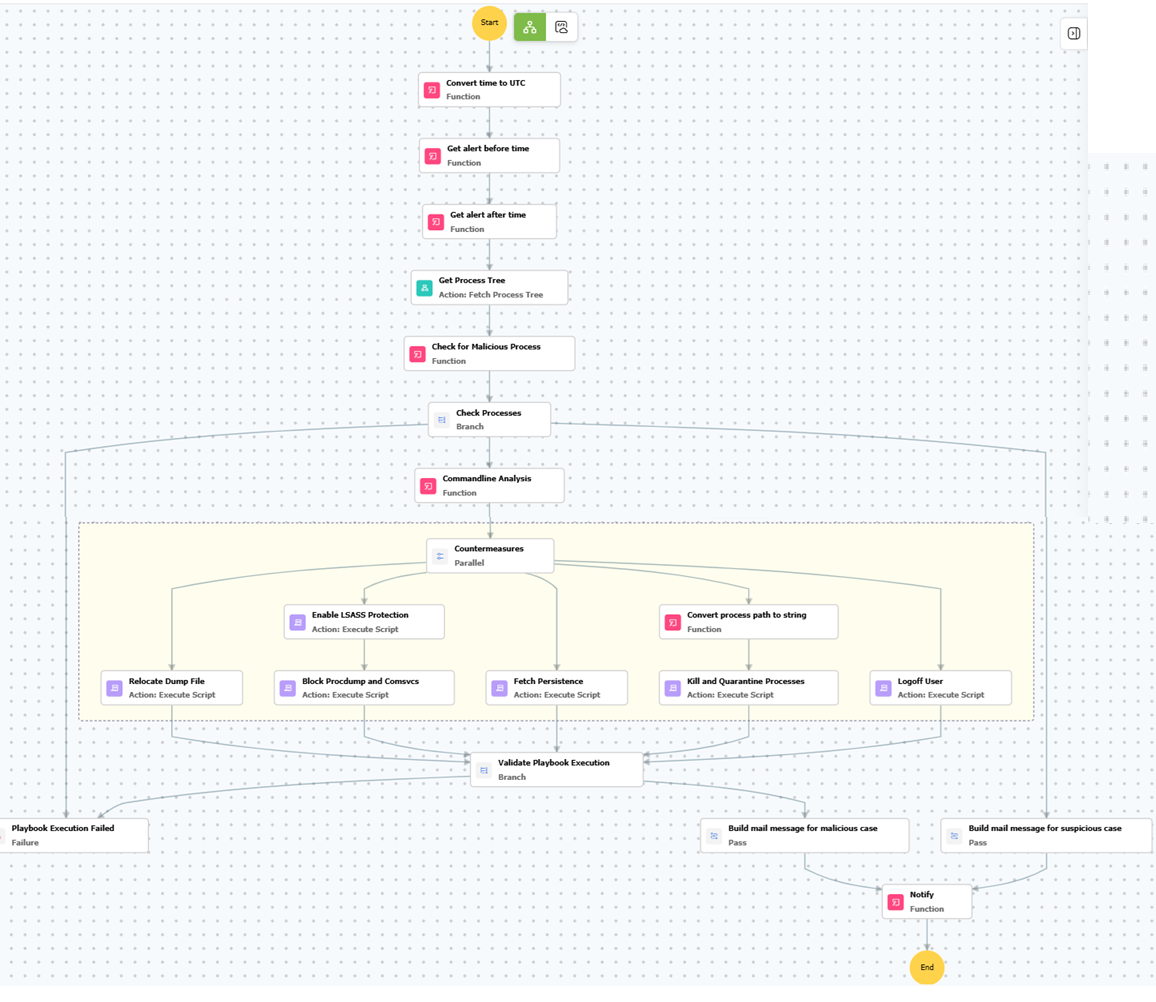Viewport: 1156px width, 1002px height.
Task: Click the Get alert after time function icon
Action: [x=436, y=222]
